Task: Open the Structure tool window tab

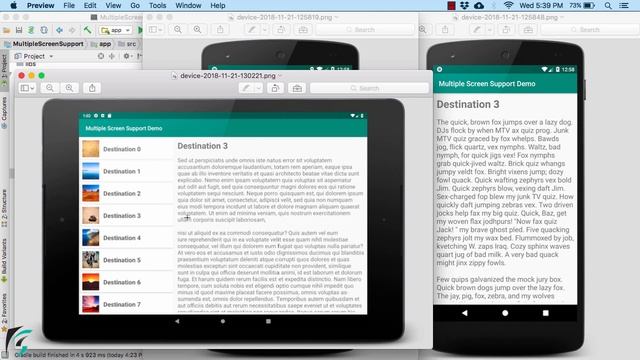Action: (x=4, y=208)
